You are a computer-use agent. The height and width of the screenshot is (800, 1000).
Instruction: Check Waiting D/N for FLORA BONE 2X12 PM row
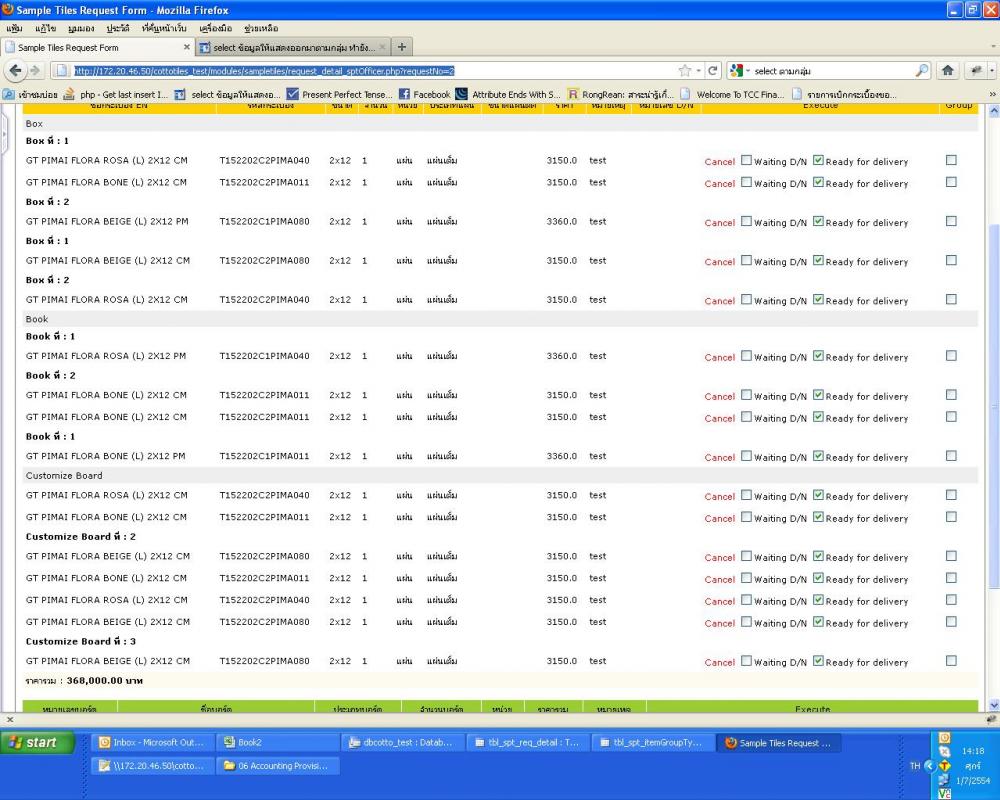tap(746, 456)
